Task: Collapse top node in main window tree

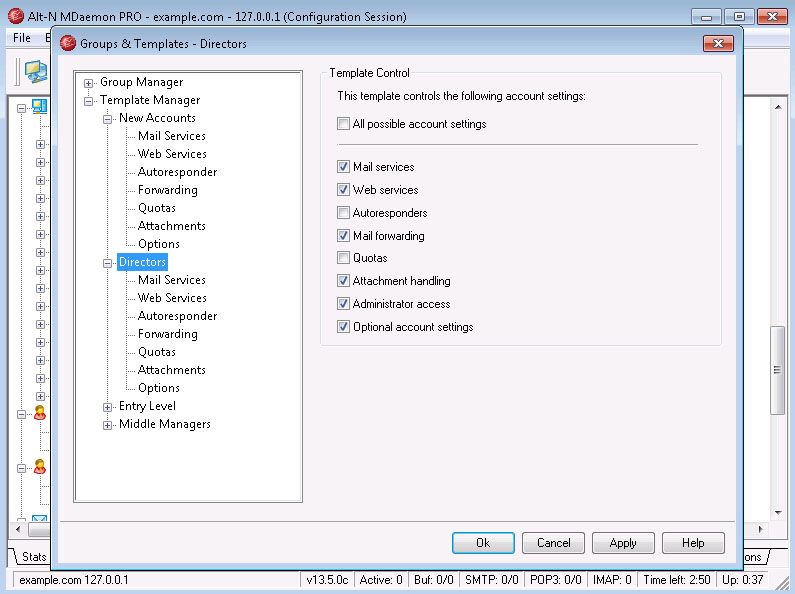Action: pos(21,108)
